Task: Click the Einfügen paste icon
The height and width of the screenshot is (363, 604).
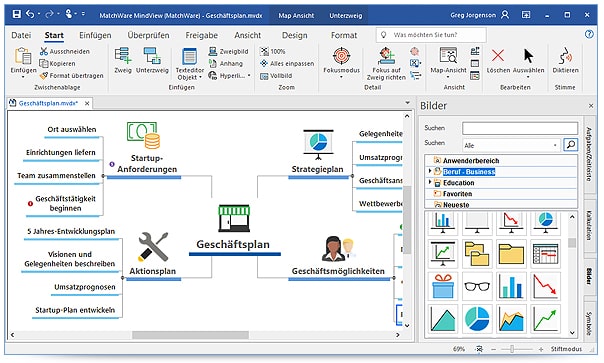Action: coord(23,56)
